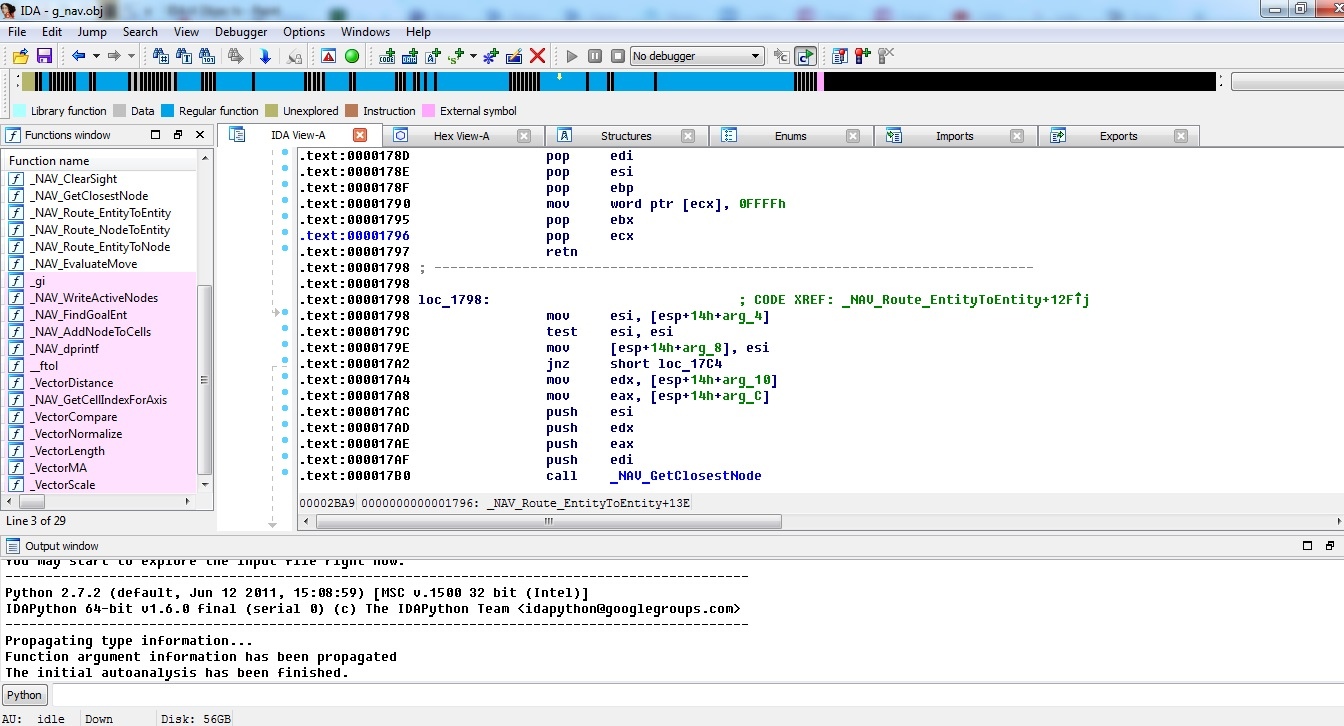
Task: Click the add breakpoint red-dot plus icon
Action: 862,56
